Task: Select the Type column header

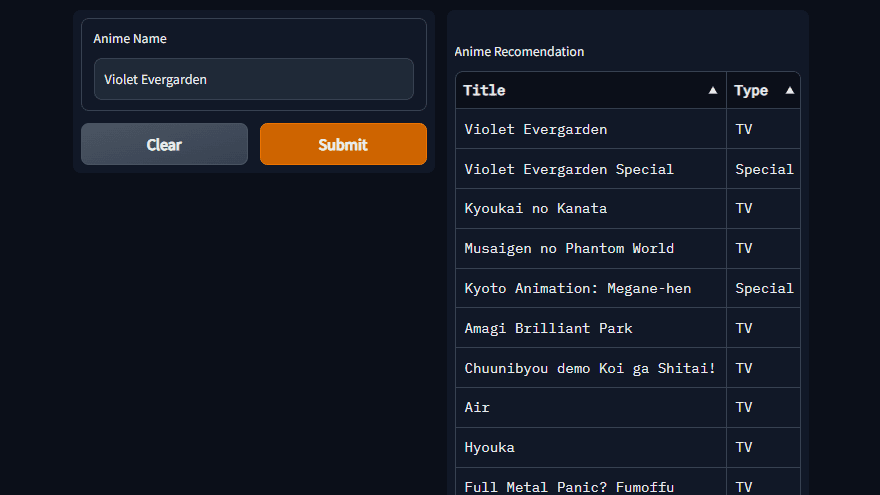Action: pyautogui.click(x=763, y=90)
